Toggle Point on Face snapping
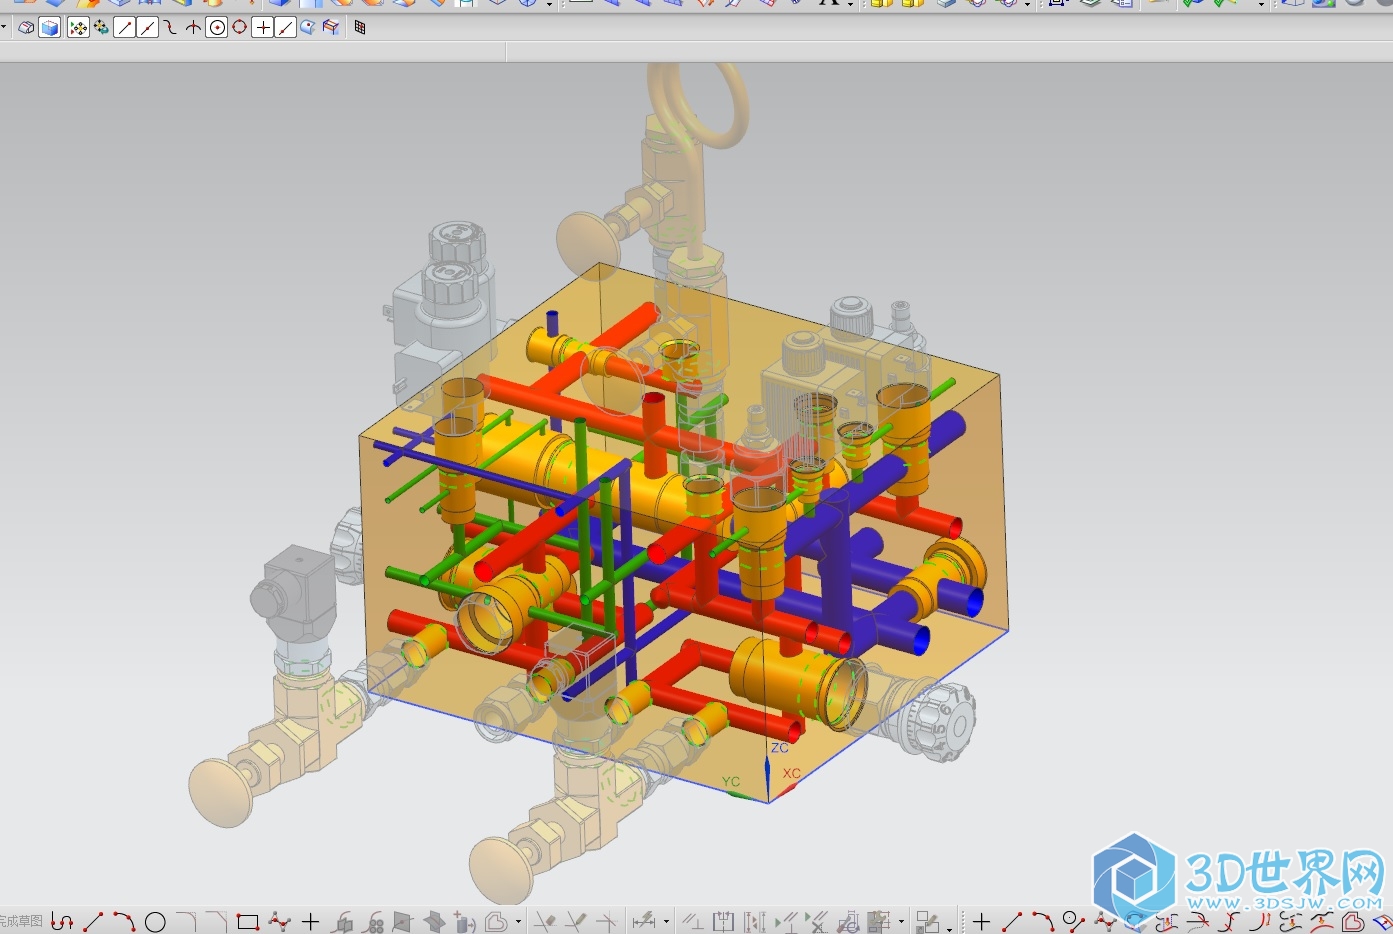1393x934 pixels. [x=307, y=28]
